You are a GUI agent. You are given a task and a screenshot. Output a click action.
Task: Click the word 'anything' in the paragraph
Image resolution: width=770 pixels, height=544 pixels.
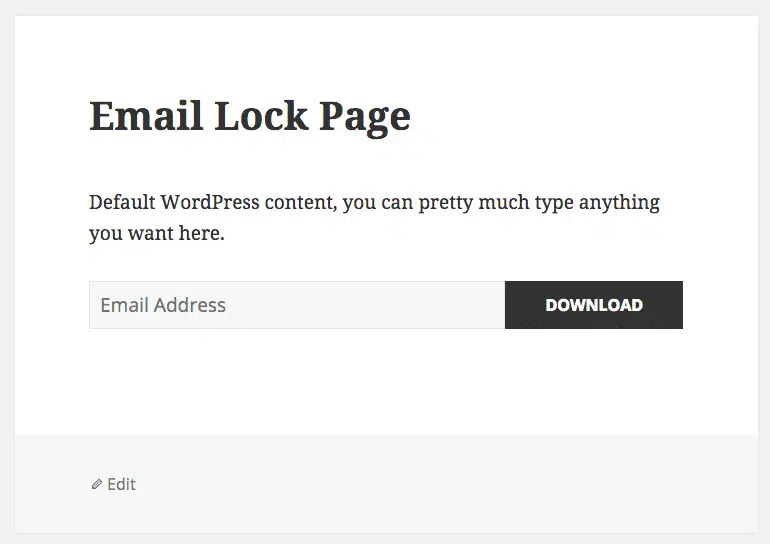pyautogui.click(x=619, y=203)
